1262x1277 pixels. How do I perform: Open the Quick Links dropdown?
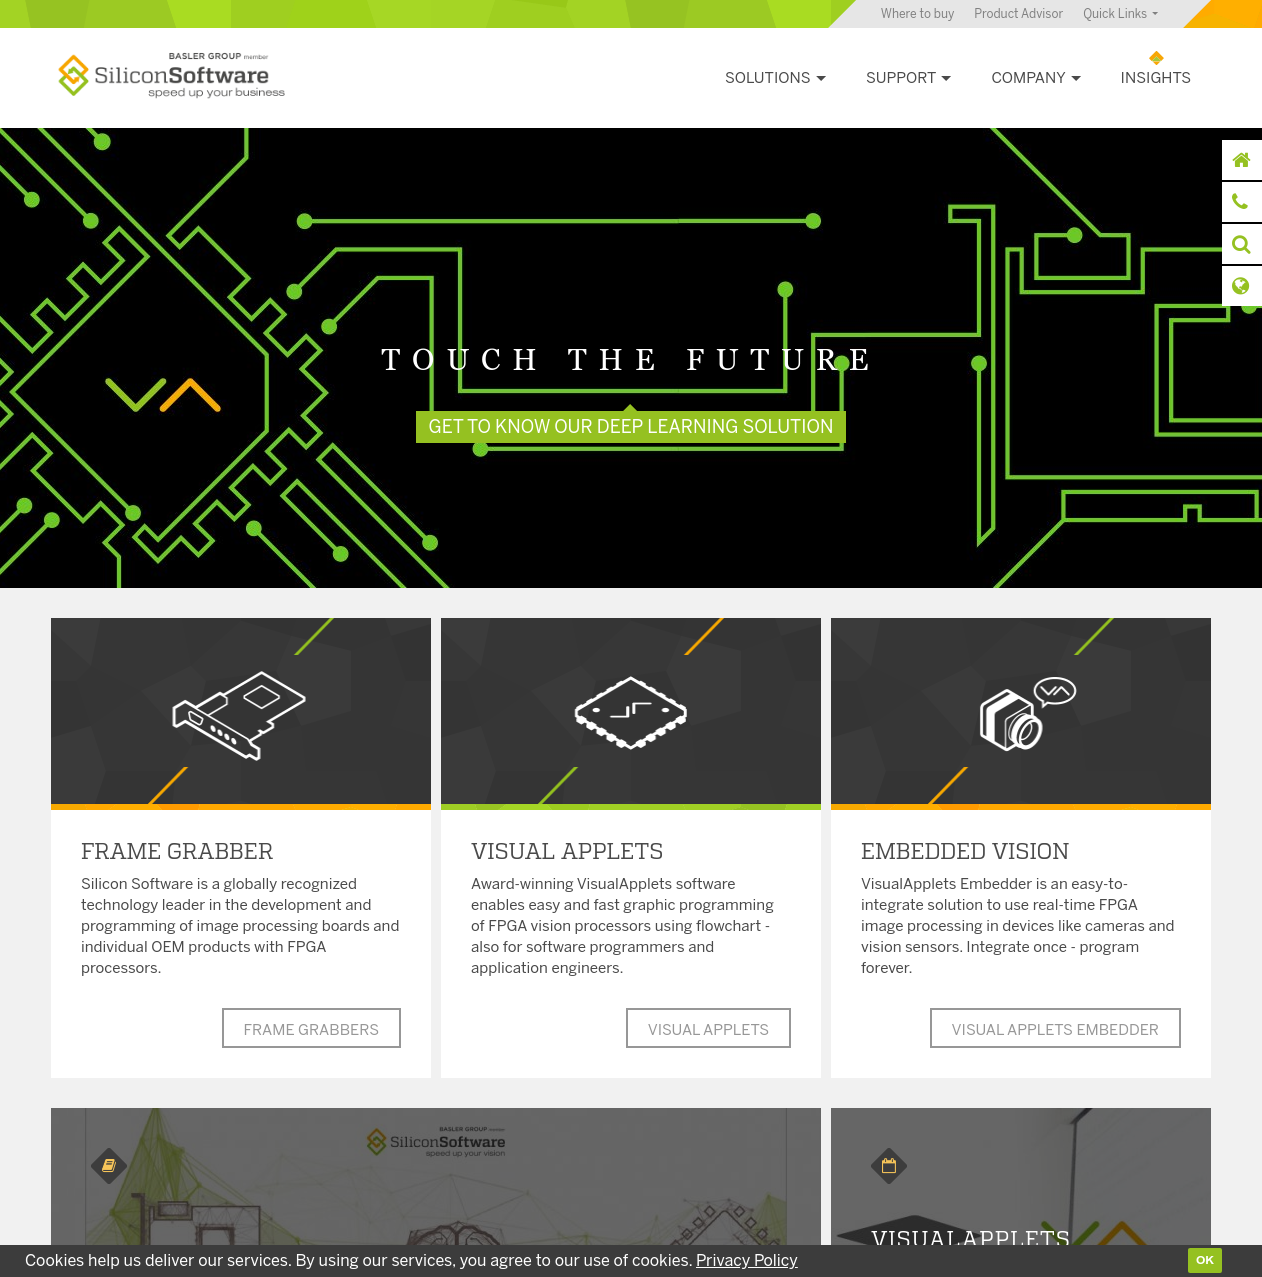click(x=1120, y=14)
